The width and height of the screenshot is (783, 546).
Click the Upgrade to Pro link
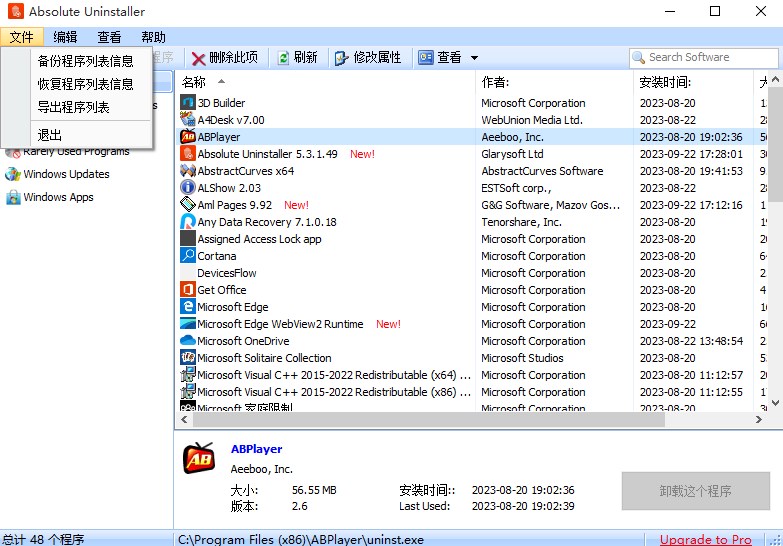[x=706, y=540]
